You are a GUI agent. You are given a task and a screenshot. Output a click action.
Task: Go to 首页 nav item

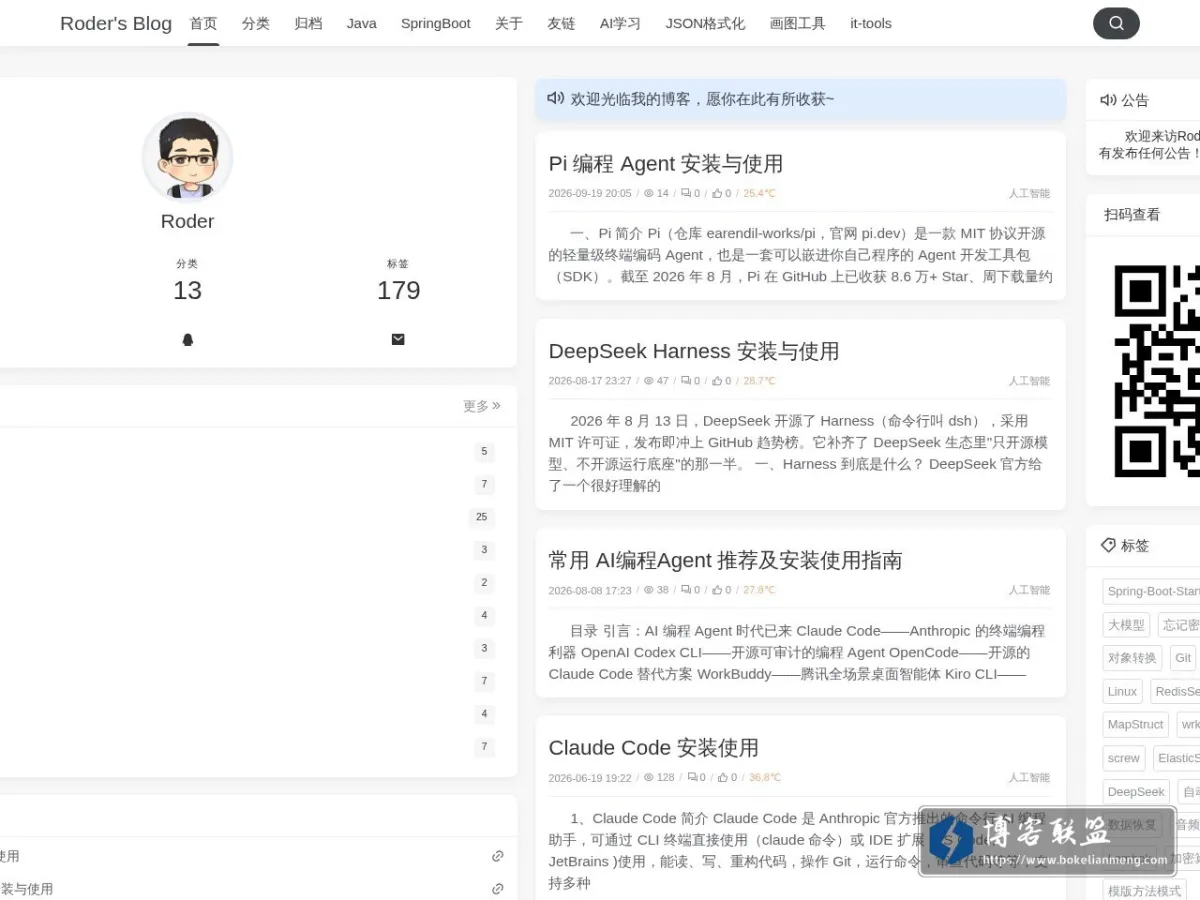click(203, 23)
